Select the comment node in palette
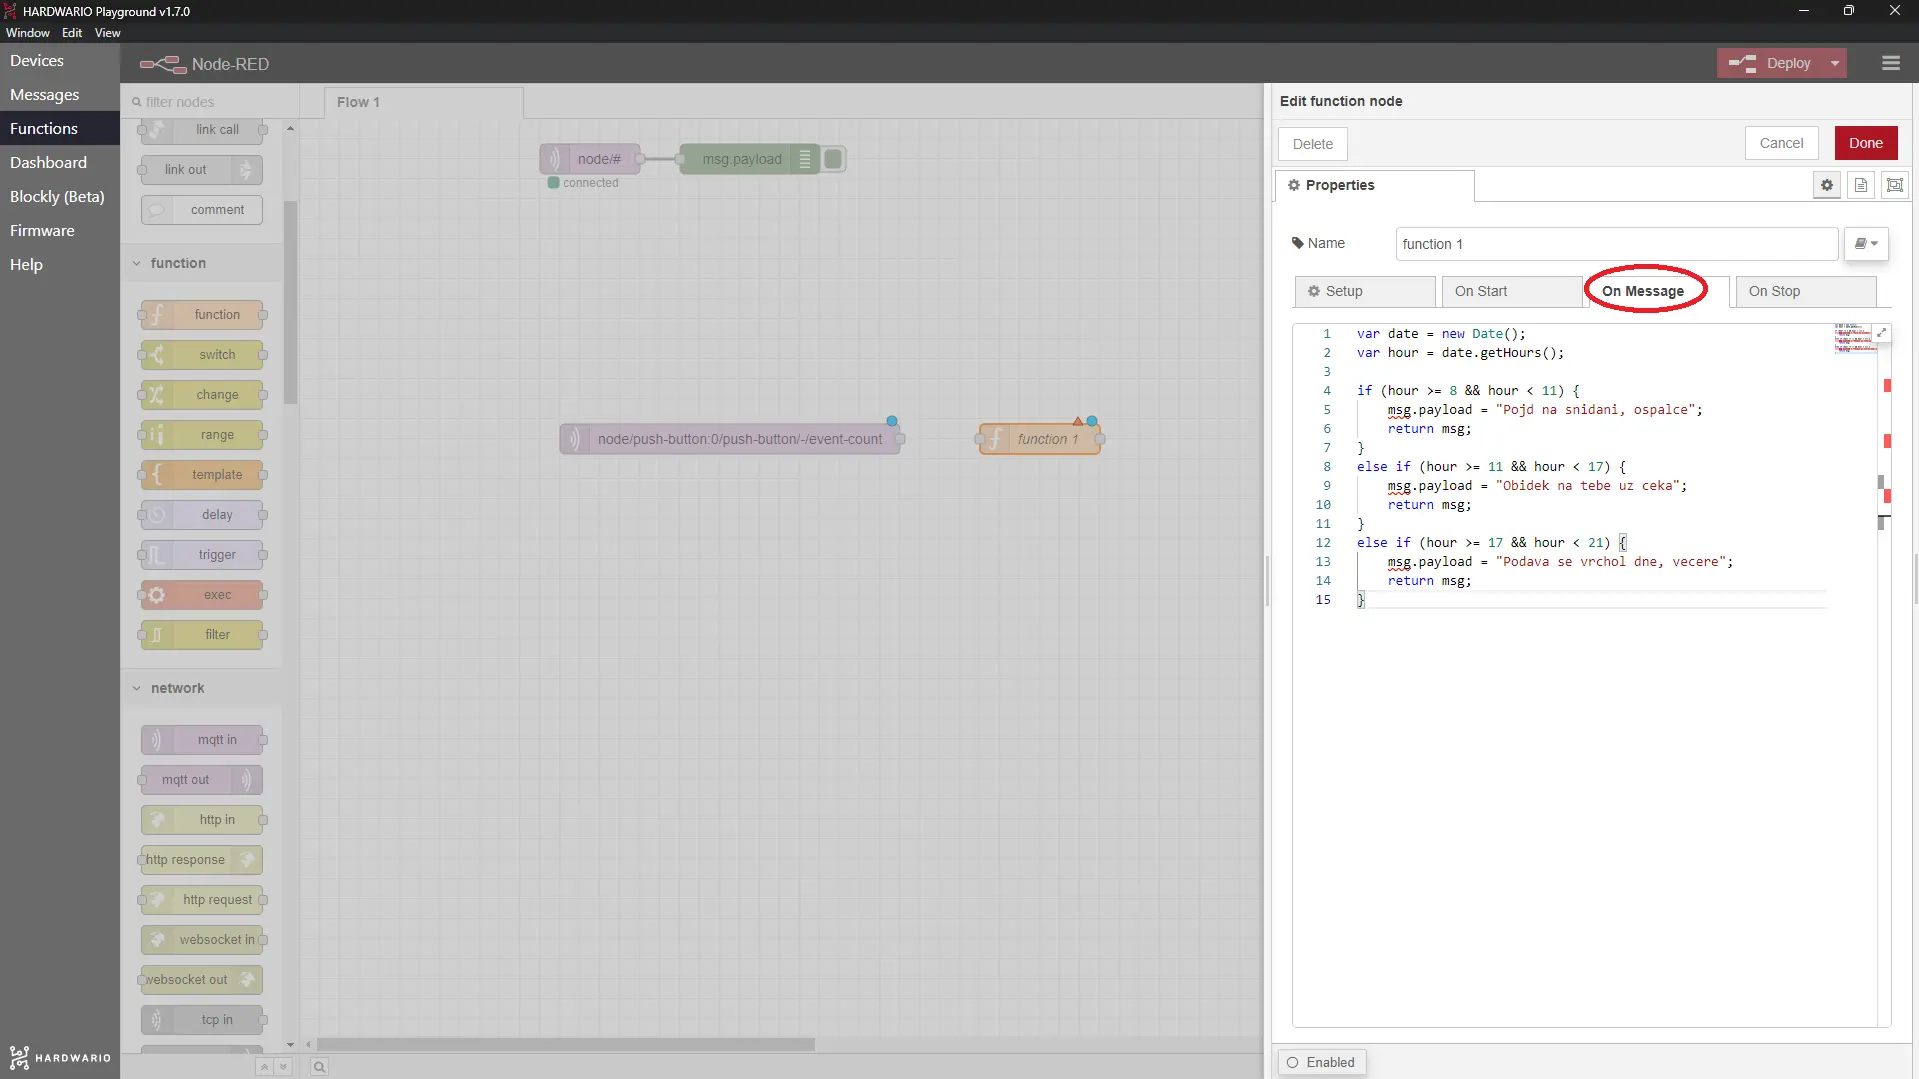The width and height of the screenshot is (1919, 1079). pos(202,210)
